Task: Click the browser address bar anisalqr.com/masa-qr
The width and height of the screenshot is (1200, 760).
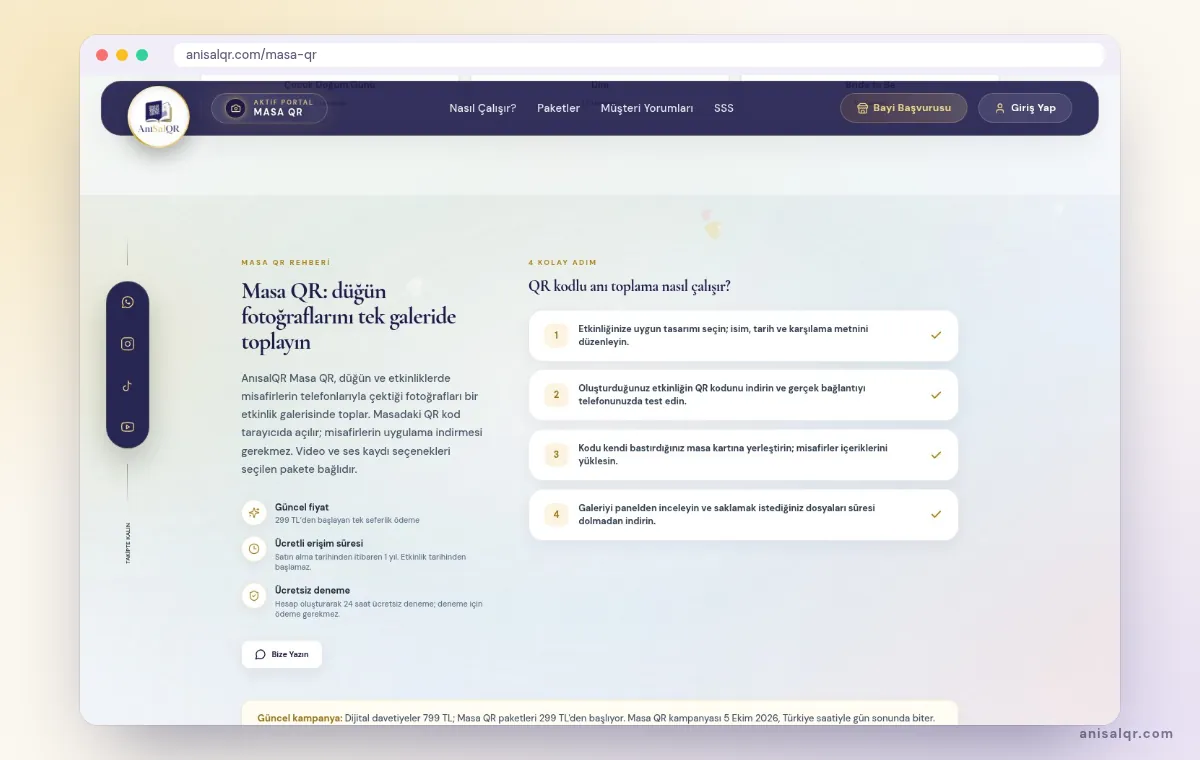Action: pos(638,55)
